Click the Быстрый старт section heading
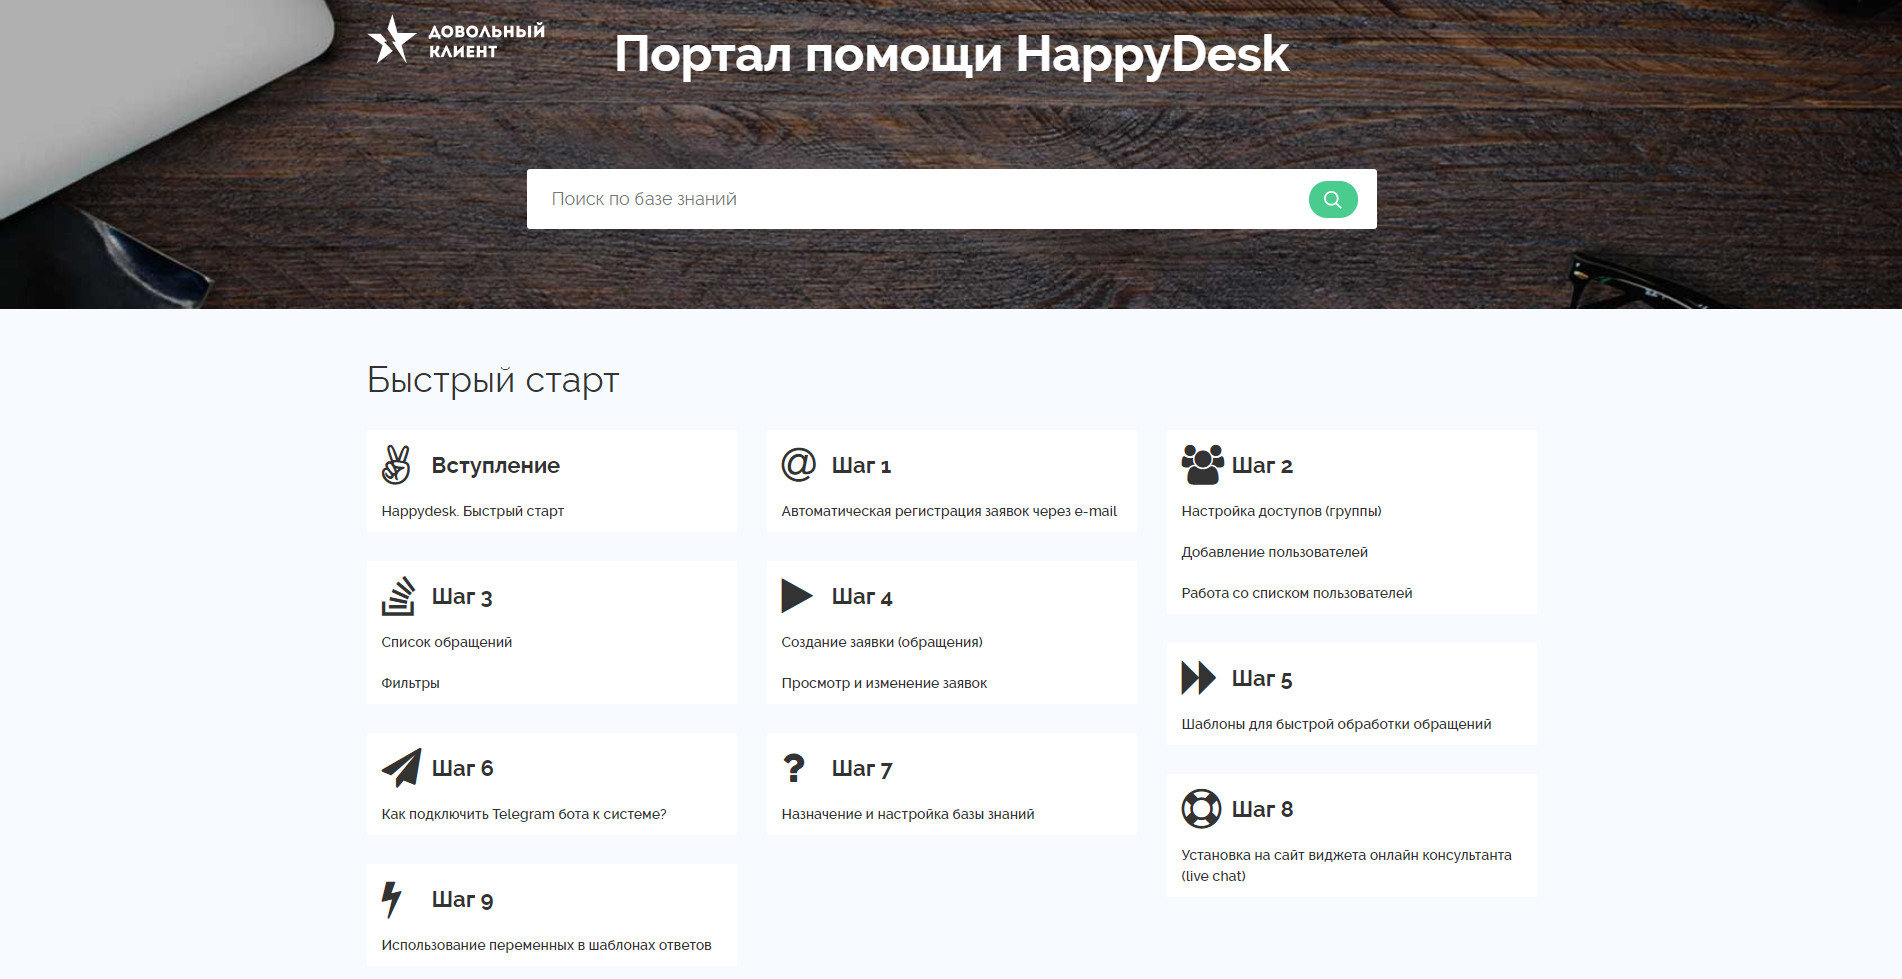The height and width of the screenshot is (979, 1902). pyautogui.click(x=493, y=380)
